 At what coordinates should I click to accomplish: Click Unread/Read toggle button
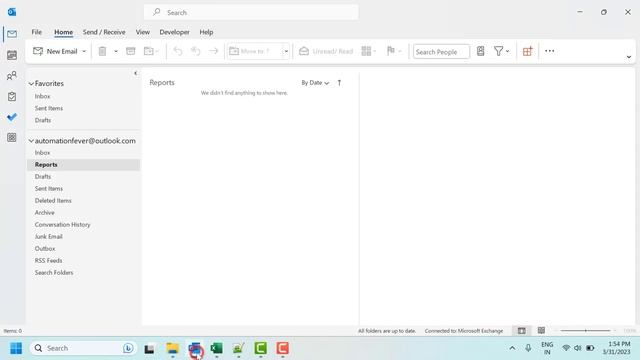(326, 51)
